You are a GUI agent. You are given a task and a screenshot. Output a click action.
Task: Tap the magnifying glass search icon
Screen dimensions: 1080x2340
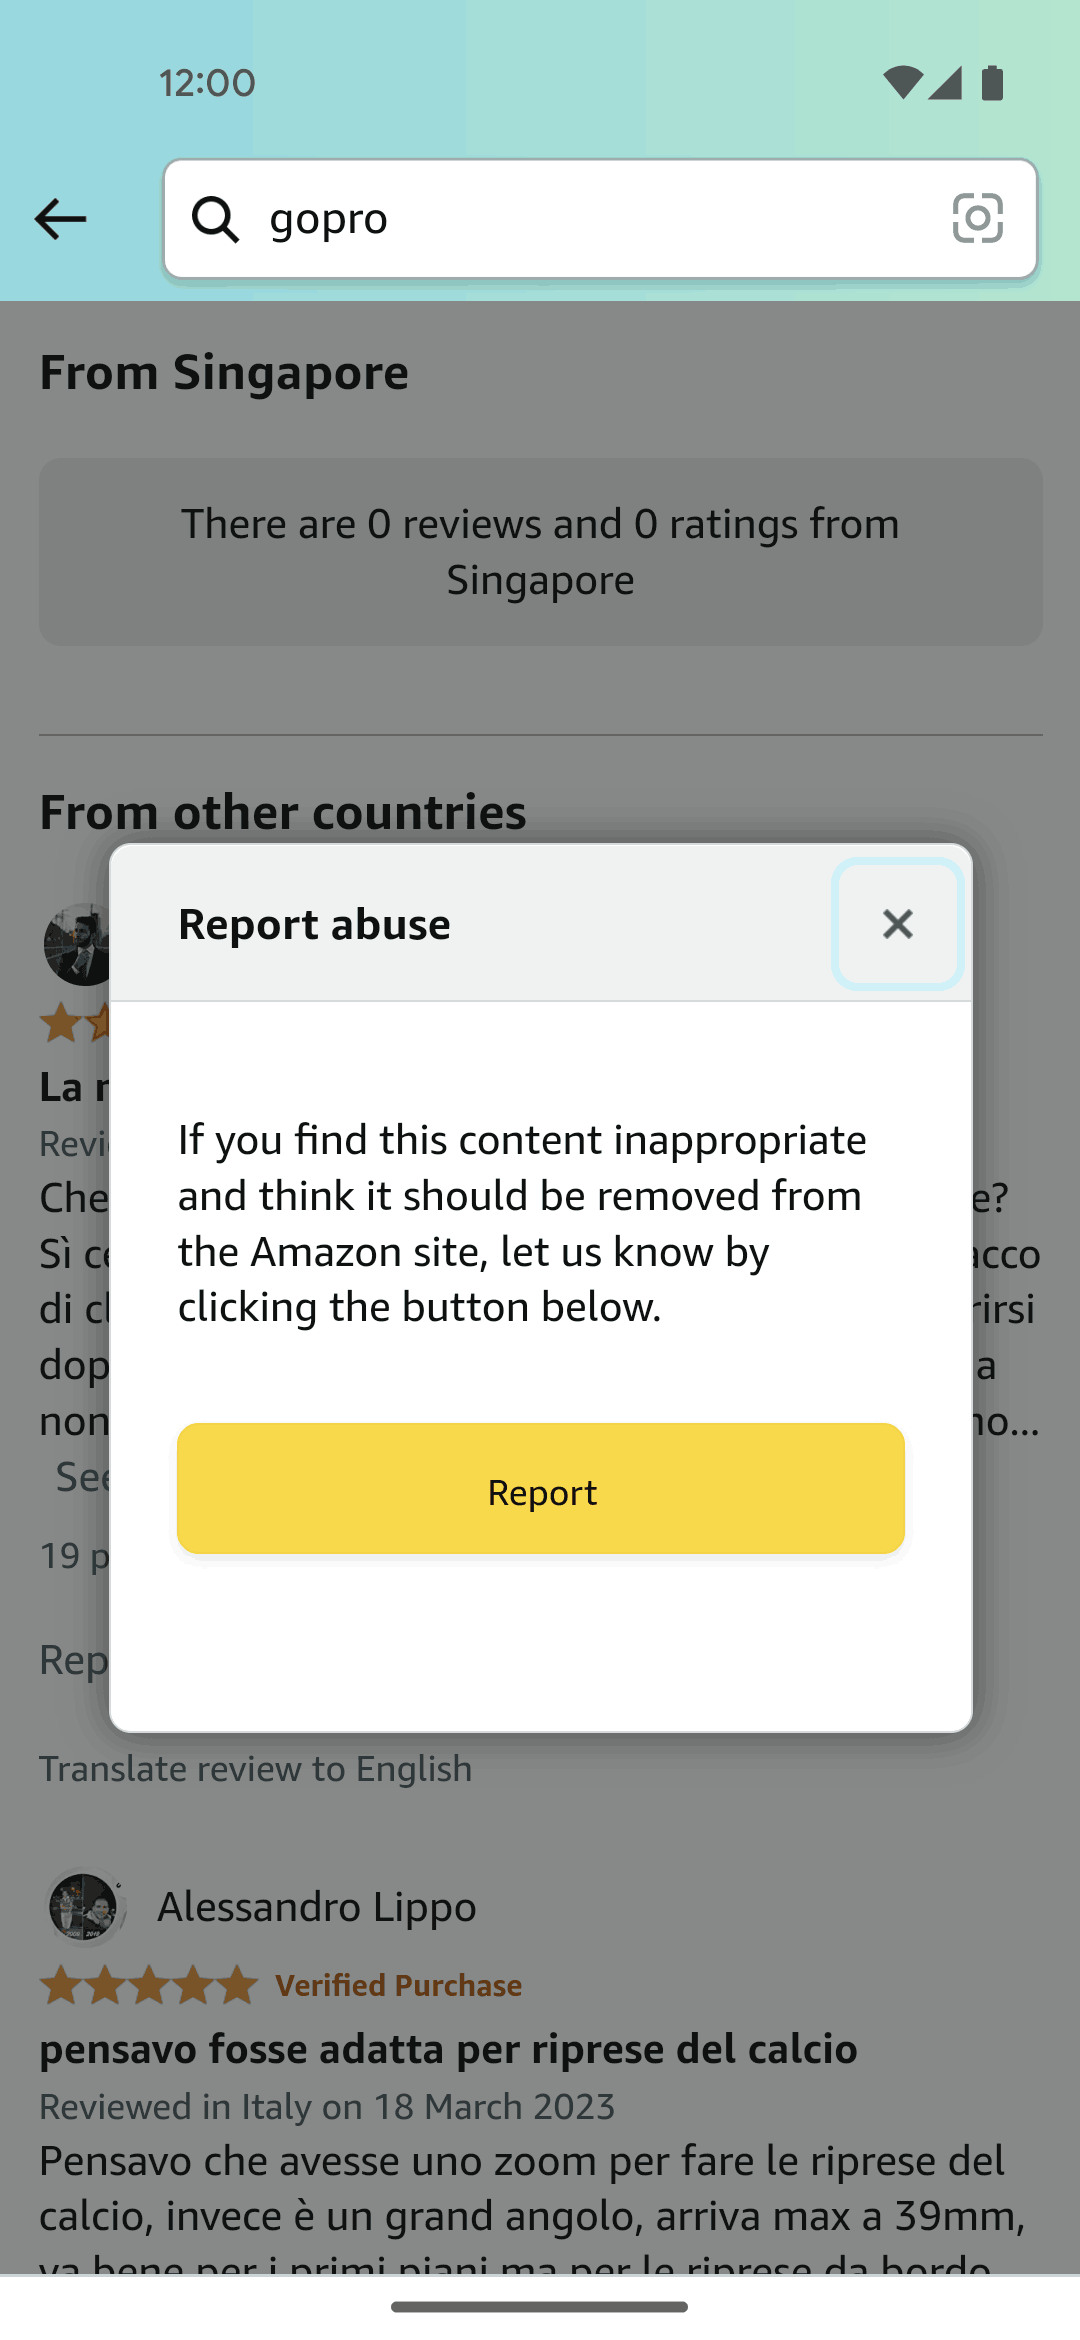tap(215, 218)
